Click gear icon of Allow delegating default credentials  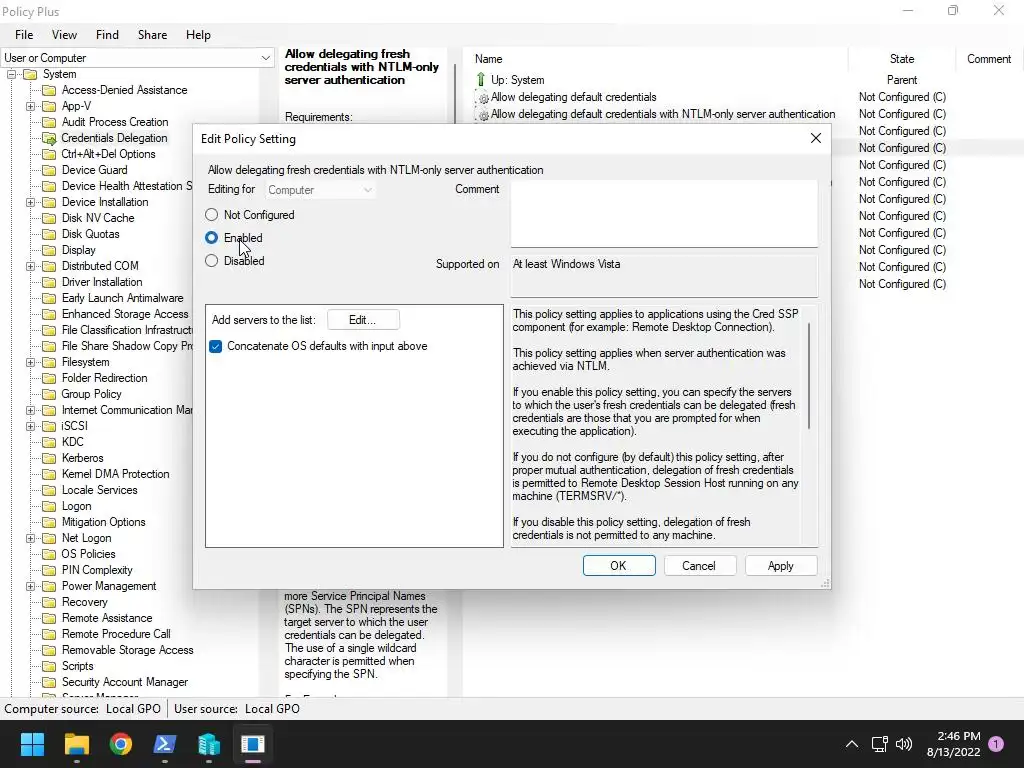click(x=483, y=98)
